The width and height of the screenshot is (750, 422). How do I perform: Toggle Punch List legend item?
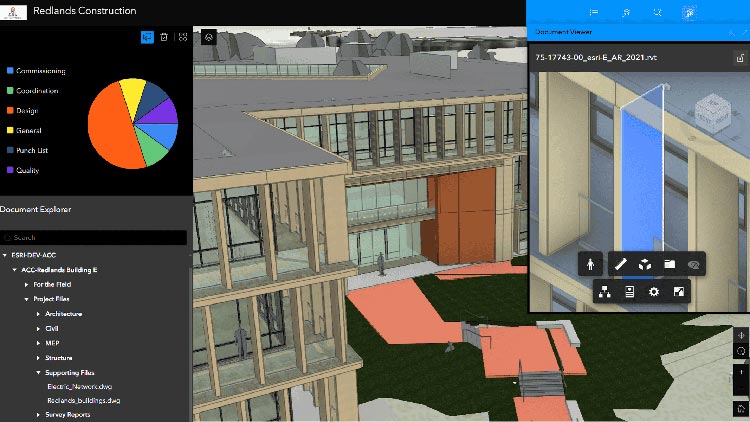27,150
